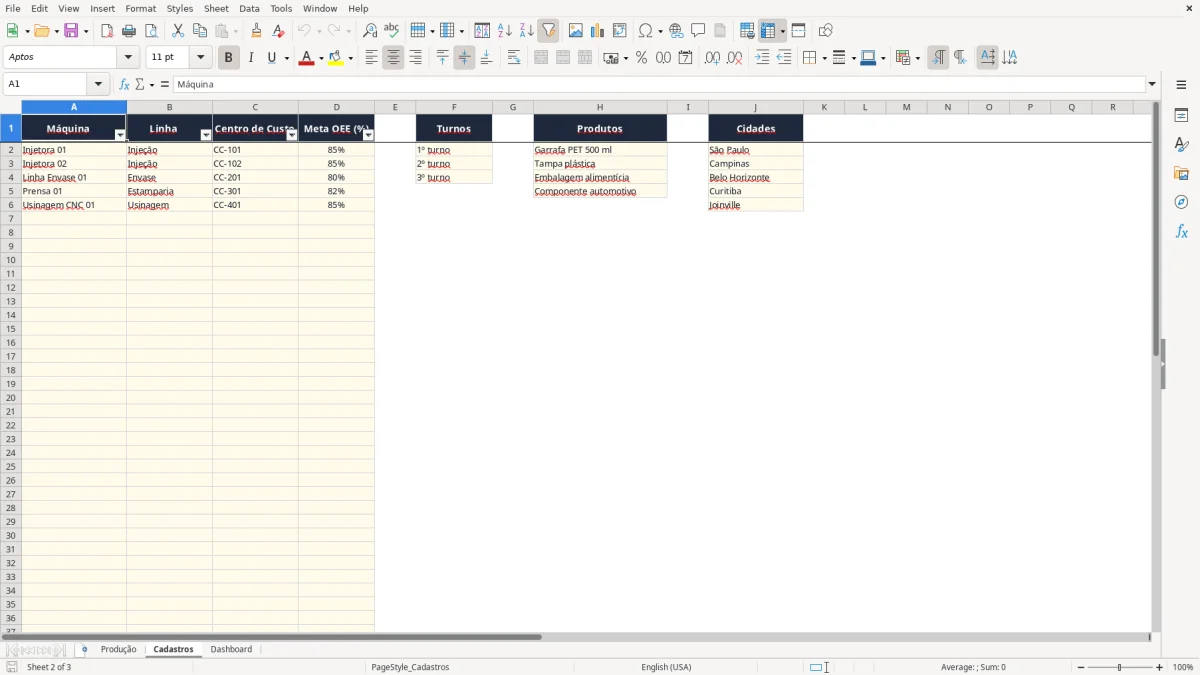Open the Data menu
Screen dimensions: 1200x675
pyautogui.click(x=249, y=8)
